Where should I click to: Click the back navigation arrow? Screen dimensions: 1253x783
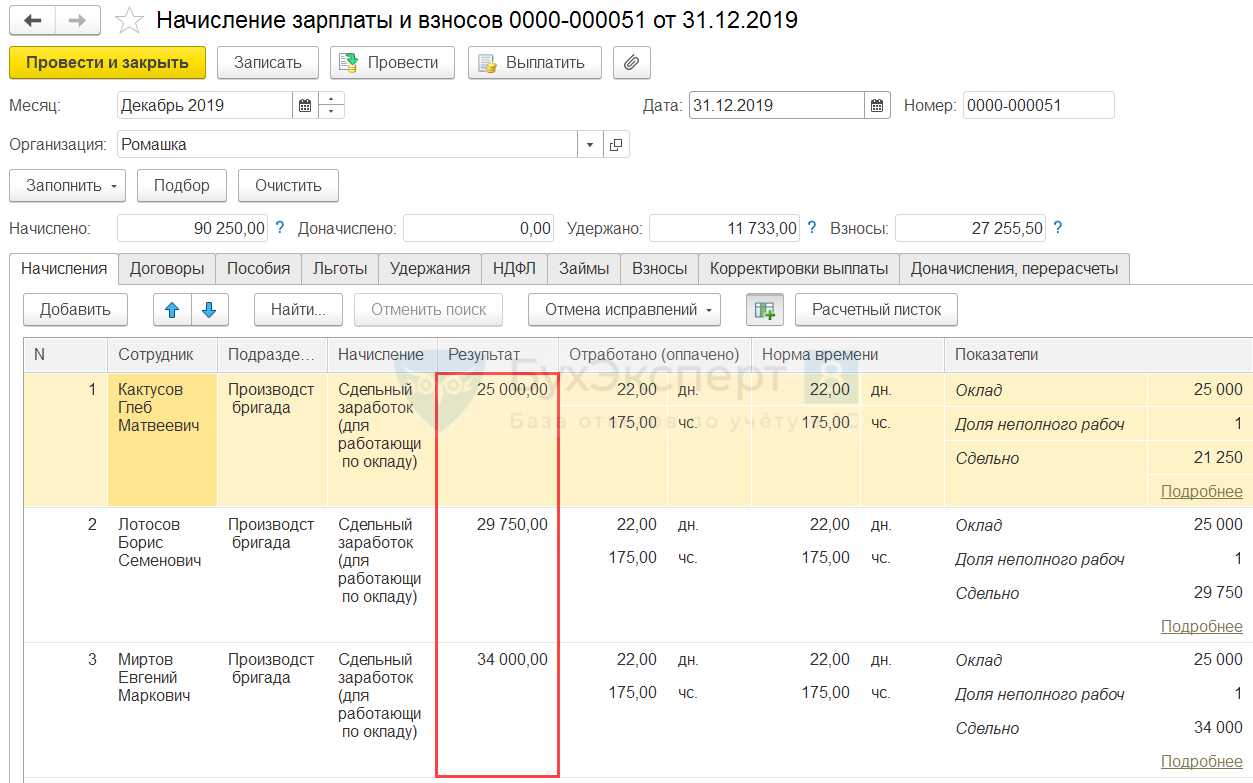tap(32, 20)
